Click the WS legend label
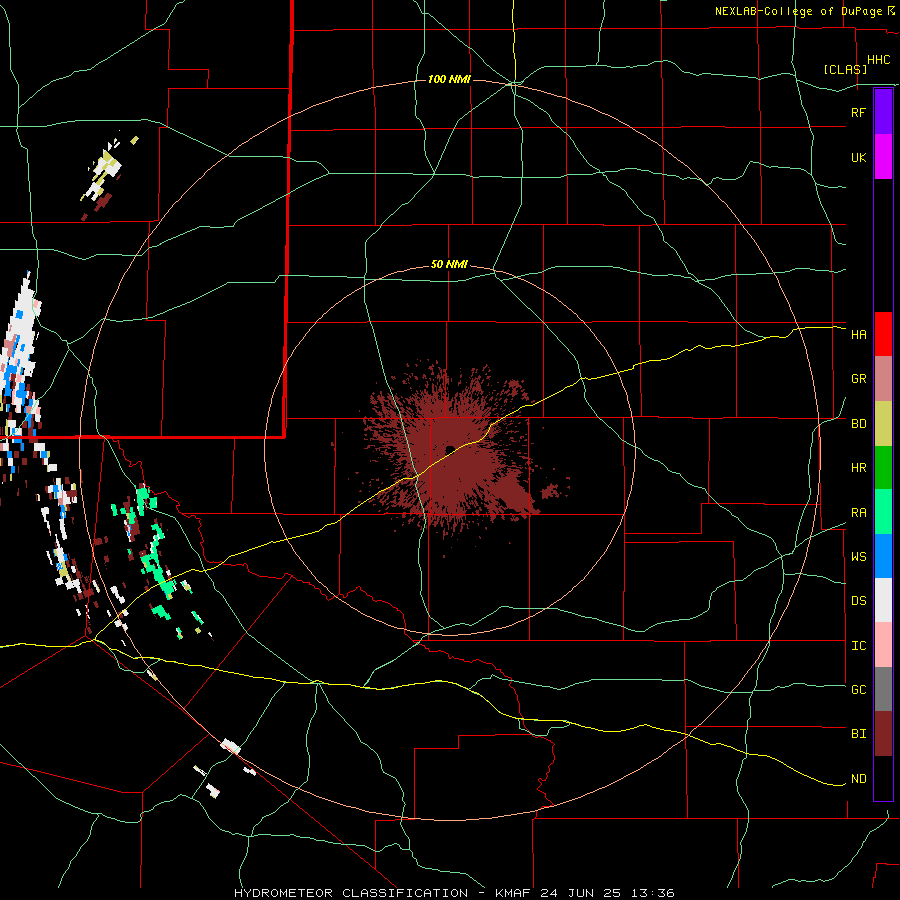The image size is (900, 900). tap(858, 556)
